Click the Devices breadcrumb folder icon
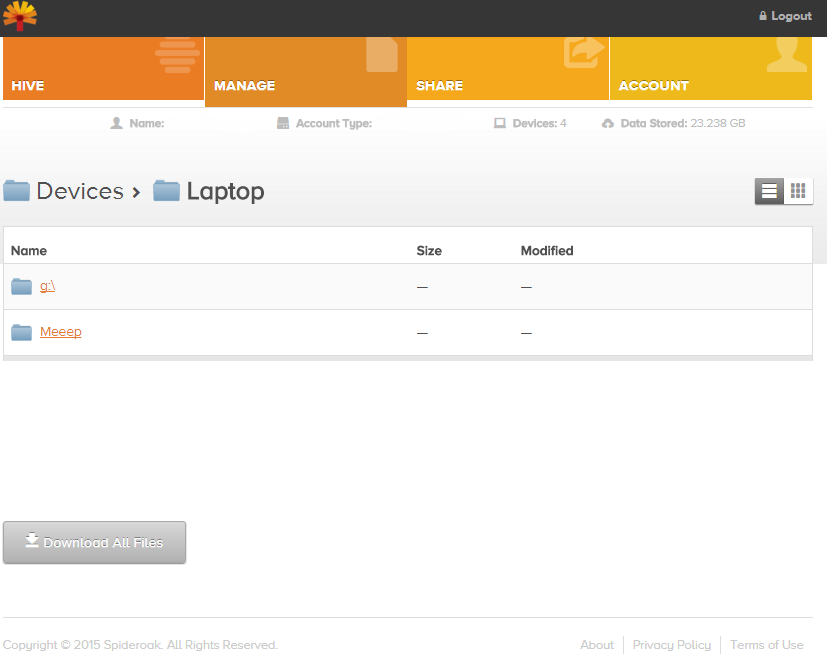Screen dimensions: 827x669 [x=16, y=190]
